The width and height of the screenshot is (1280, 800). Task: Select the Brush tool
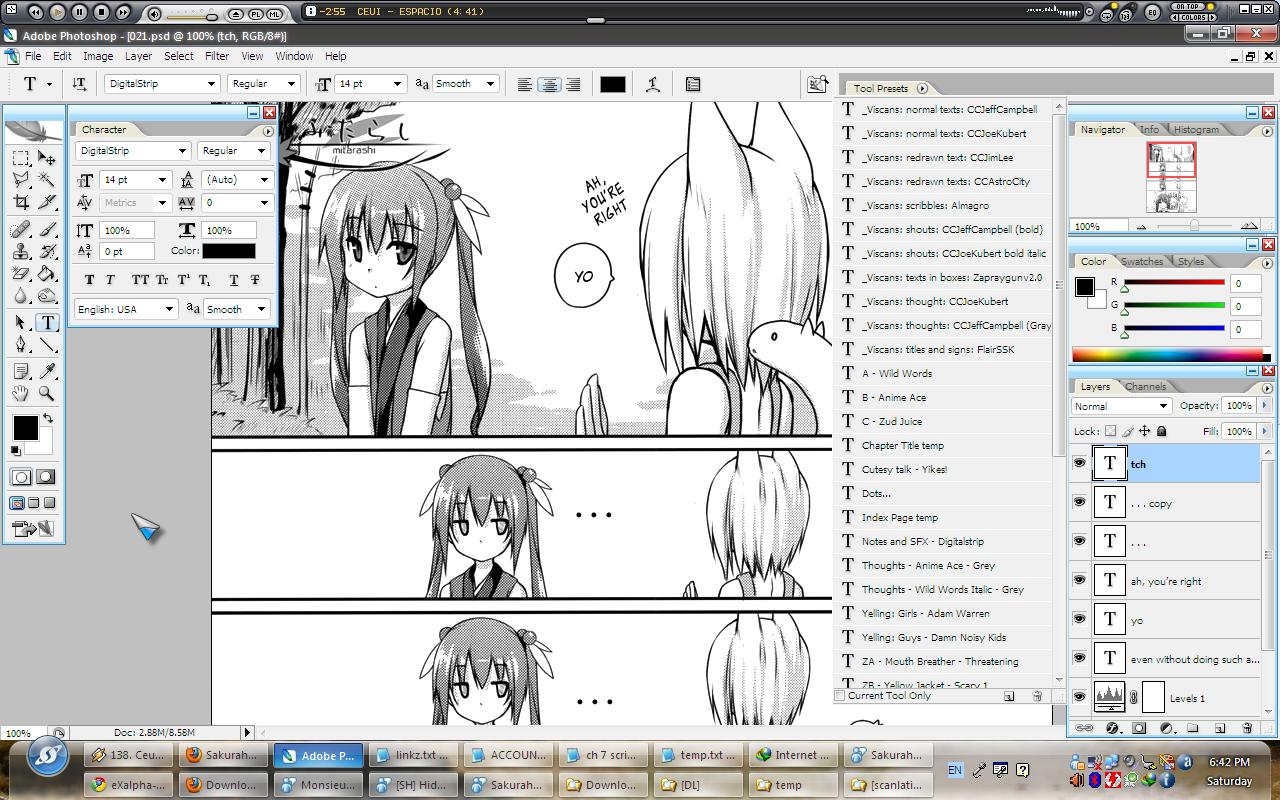pyautogui.click(x=47, y=230)
